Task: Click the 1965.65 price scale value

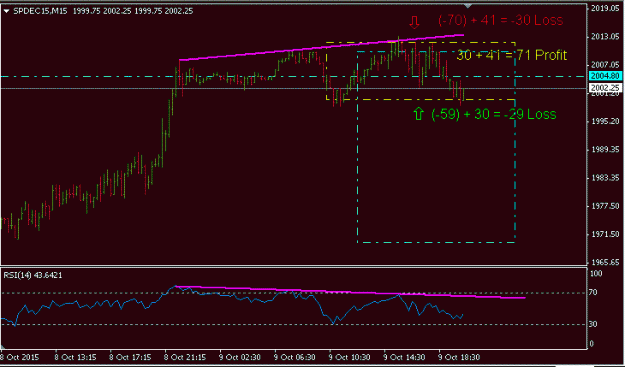Action: tap(605, 263)
